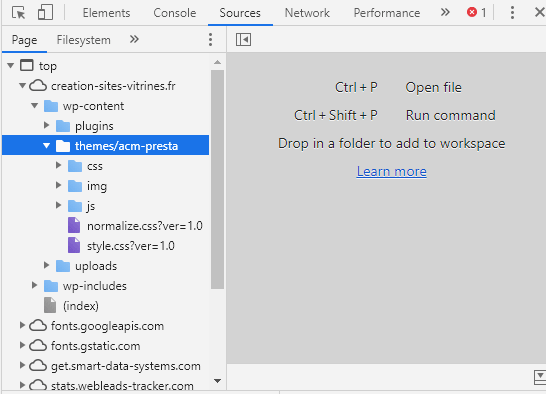Close the DevTools panel
The image size is (546, 394).
tap(540, 13)
